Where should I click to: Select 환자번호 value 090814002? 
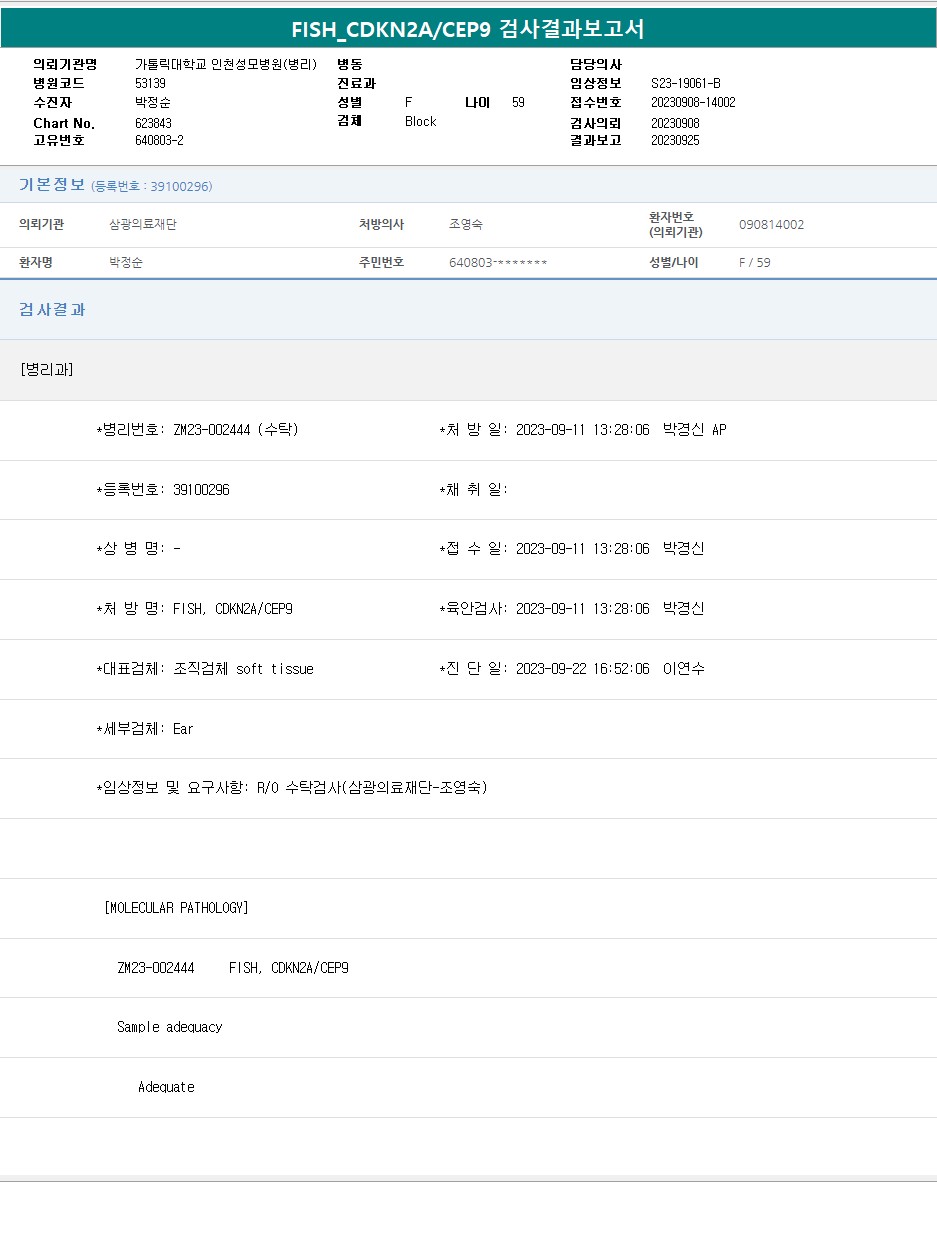[771, 225]
